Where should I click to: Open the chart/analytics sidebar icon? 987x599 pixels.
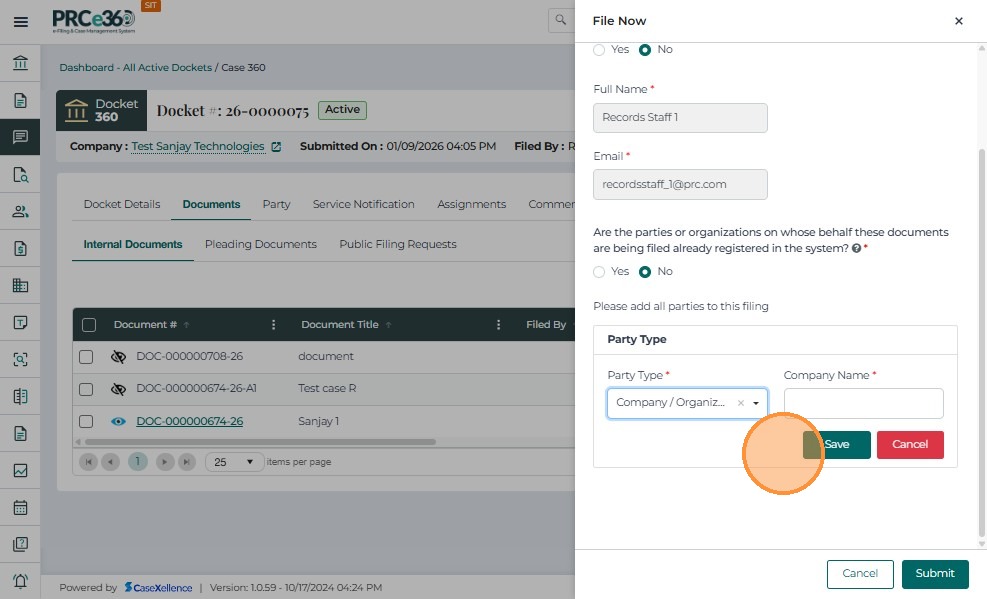[x=20, y=470]
